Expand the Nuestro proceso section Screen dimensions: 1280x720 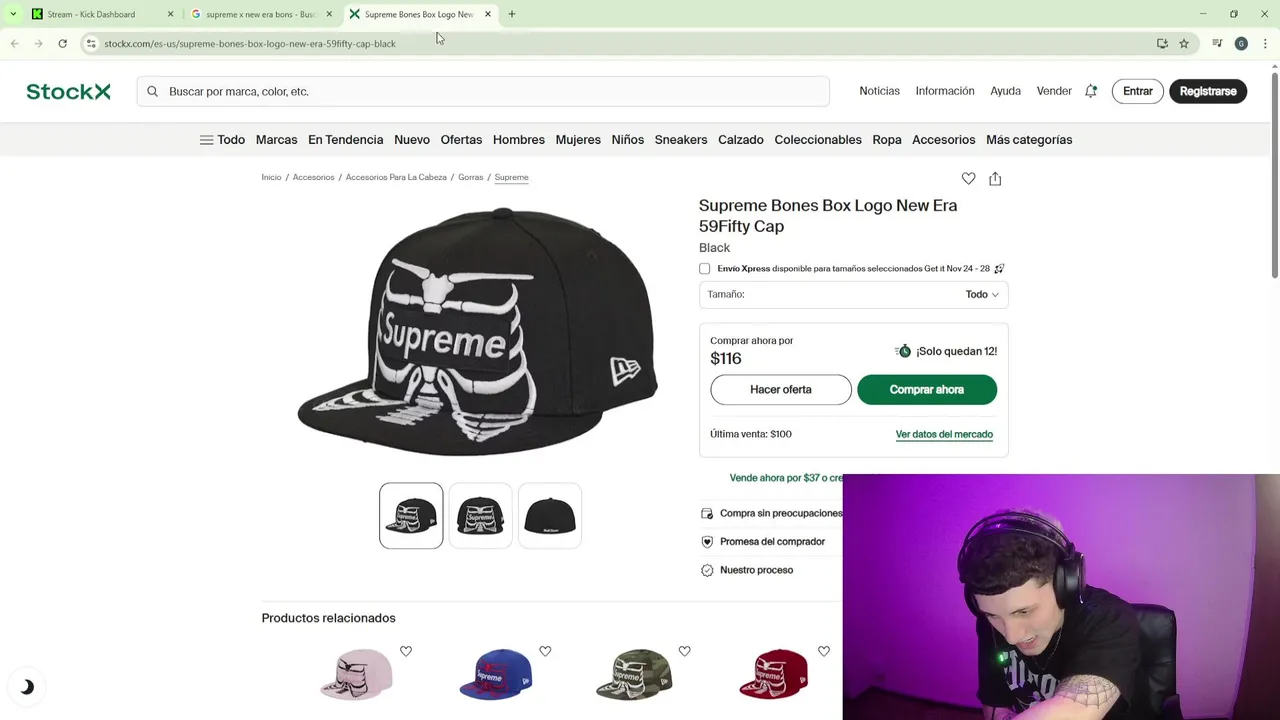tap(756, 570)
